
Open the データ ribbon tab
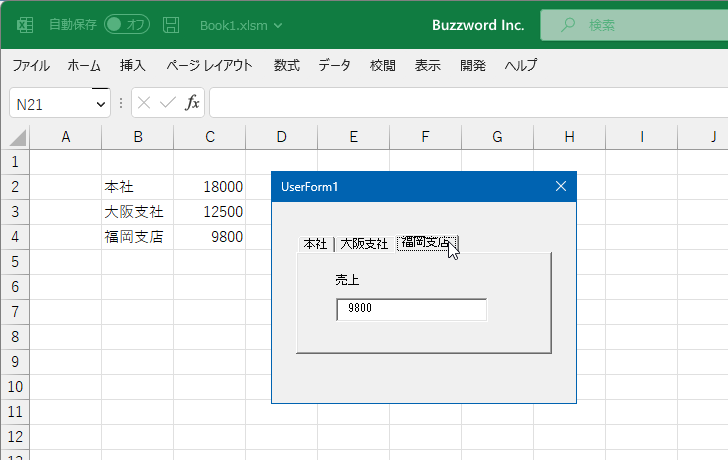[334, 65]
